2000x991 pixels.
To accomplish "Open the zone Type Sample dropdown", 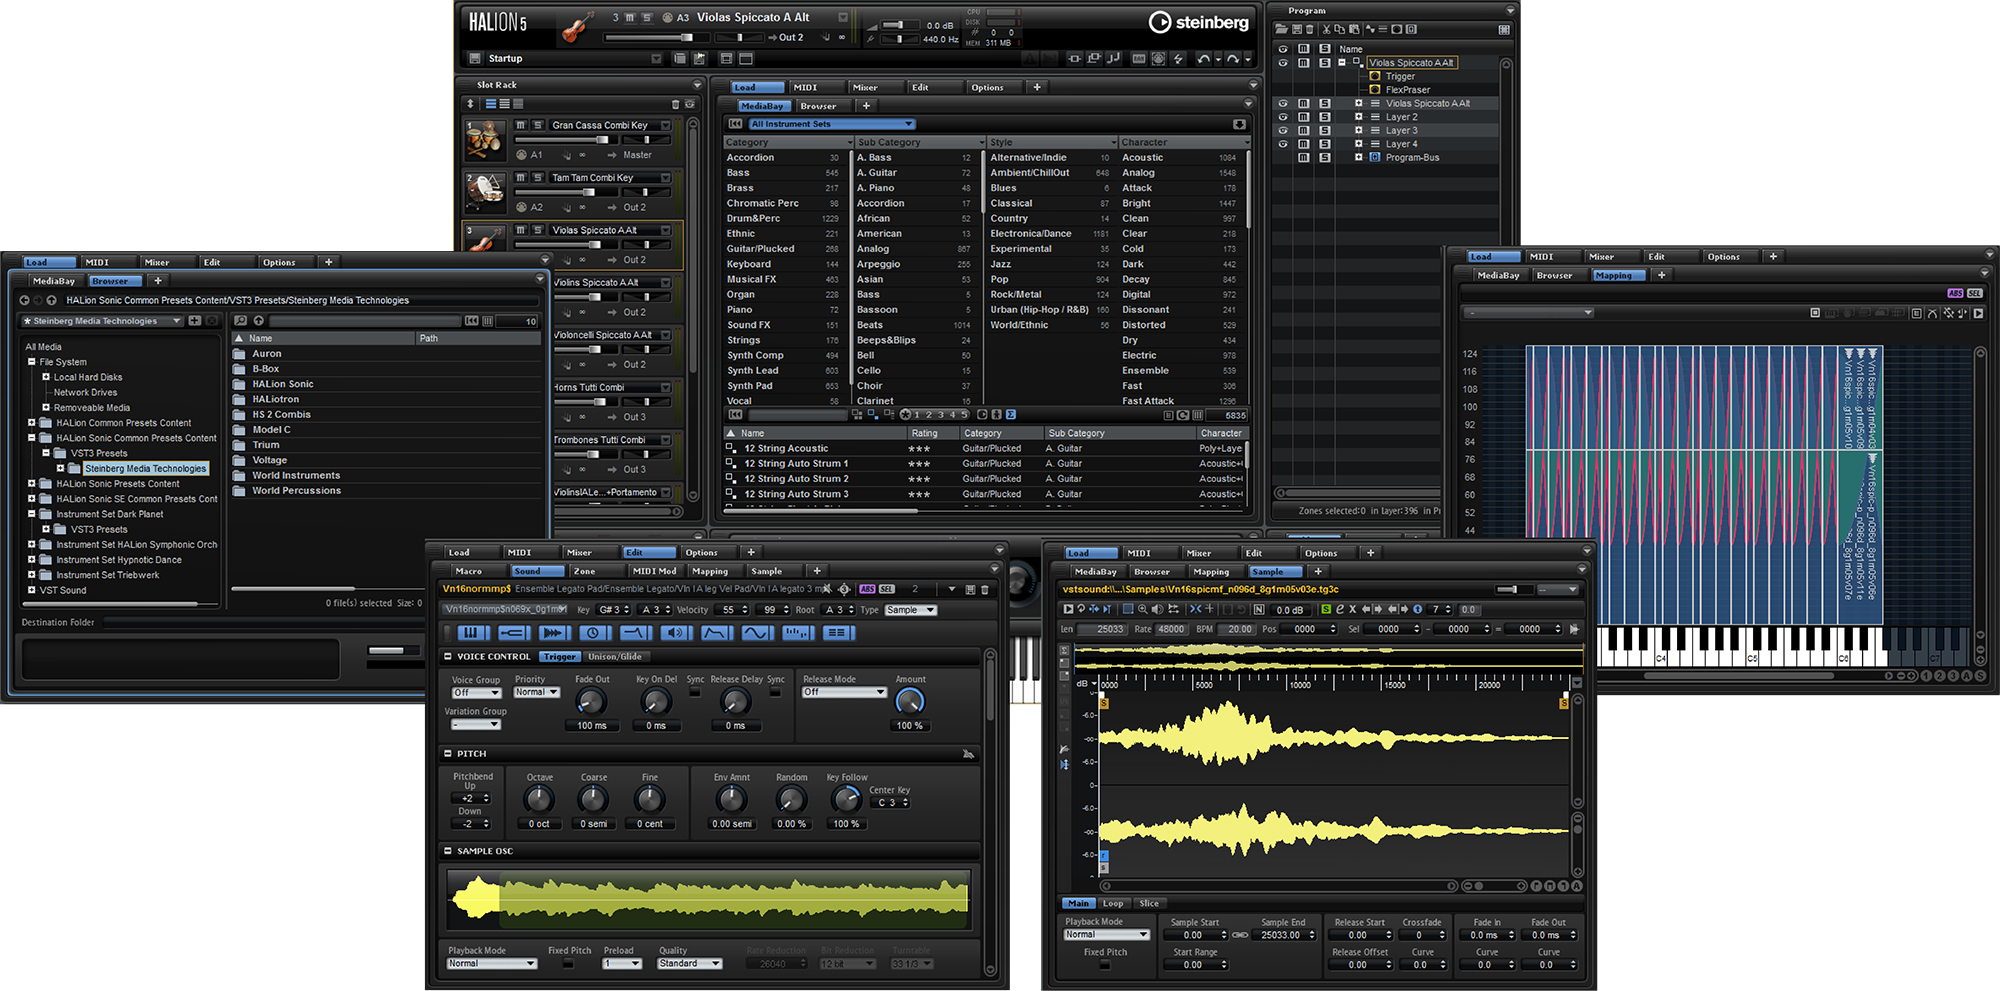I will pyautogui.click(x=910, y=610).
